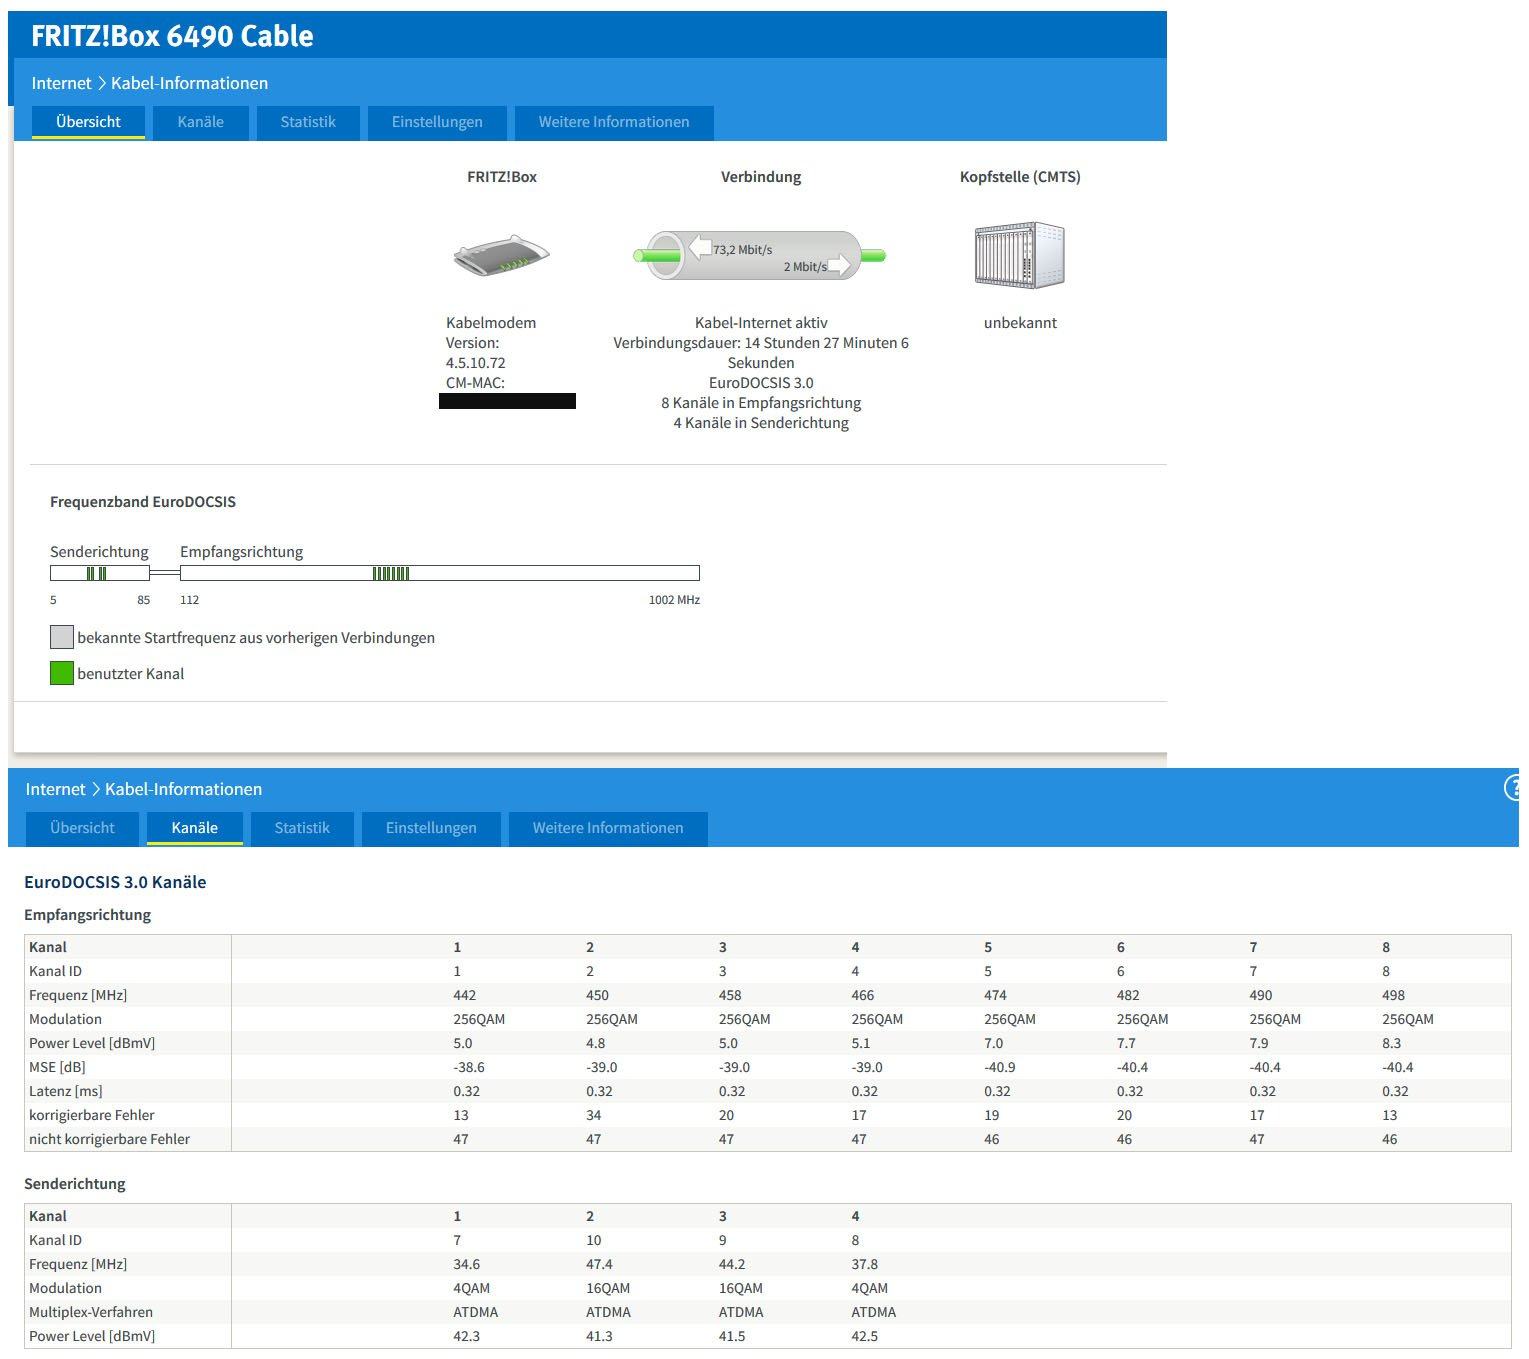
Task: Click 'benutzter Kanal' legend text
Action: point(131,674)
